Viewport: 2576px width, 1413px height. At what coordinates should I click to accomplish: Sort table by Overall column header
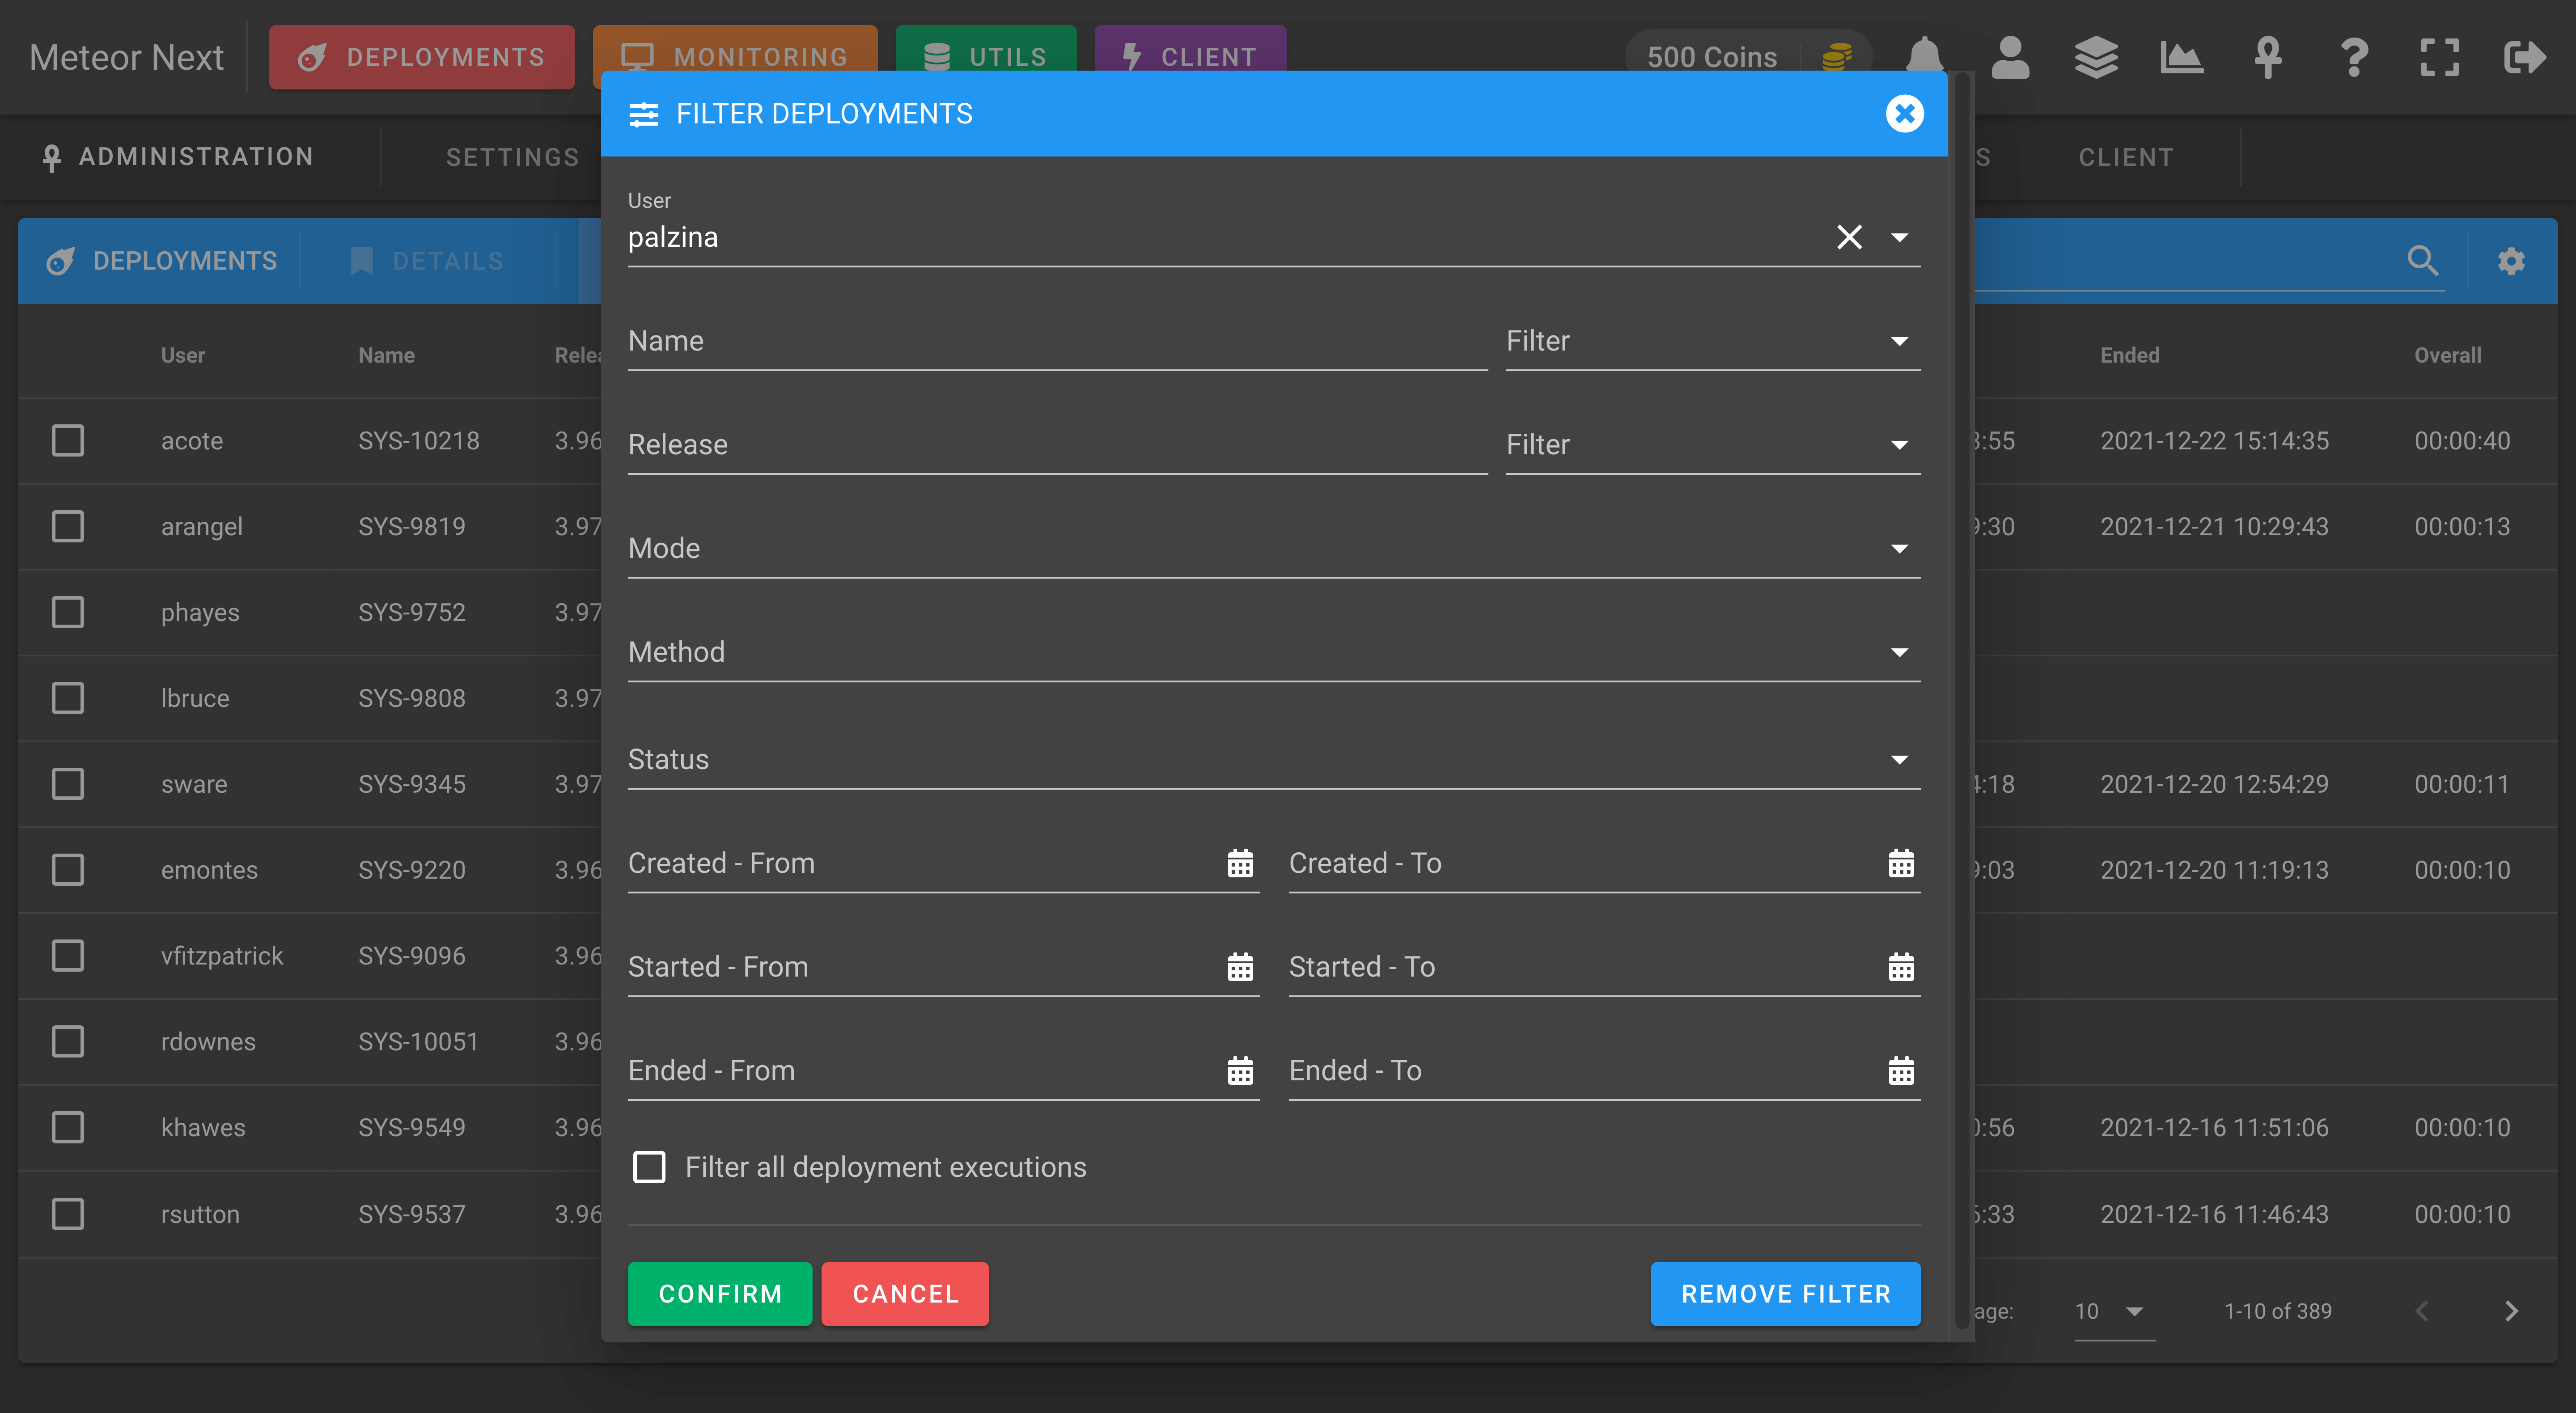click(x=2447, y=355)
